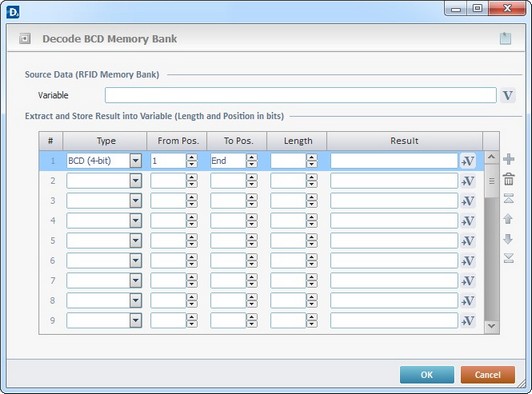Viewport: 532px width, 394px height.
Task: Click the Result field in row 7
Action: 394,281
